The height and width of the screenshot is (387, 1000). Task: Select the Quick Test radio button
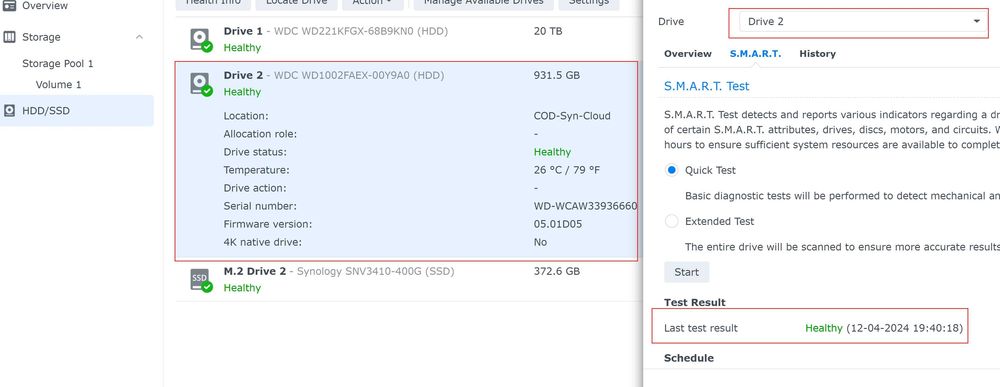[x=671, y=170]
